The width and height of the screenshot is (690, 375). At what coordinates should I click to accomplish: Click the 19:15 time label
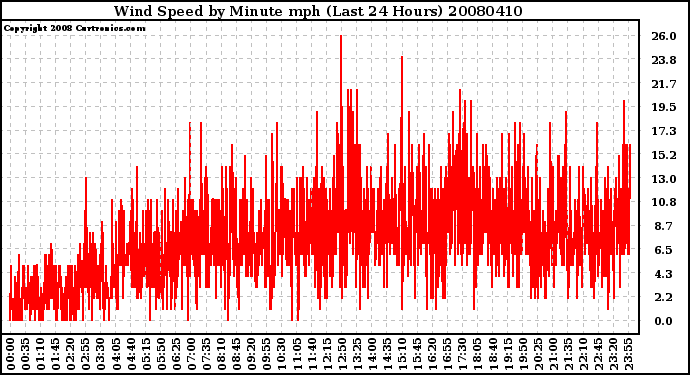507,354
